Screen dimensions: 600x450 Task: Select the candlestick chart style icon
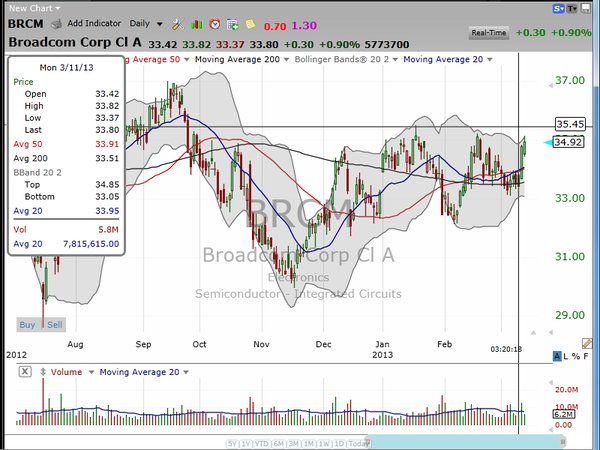coord(197,24)
